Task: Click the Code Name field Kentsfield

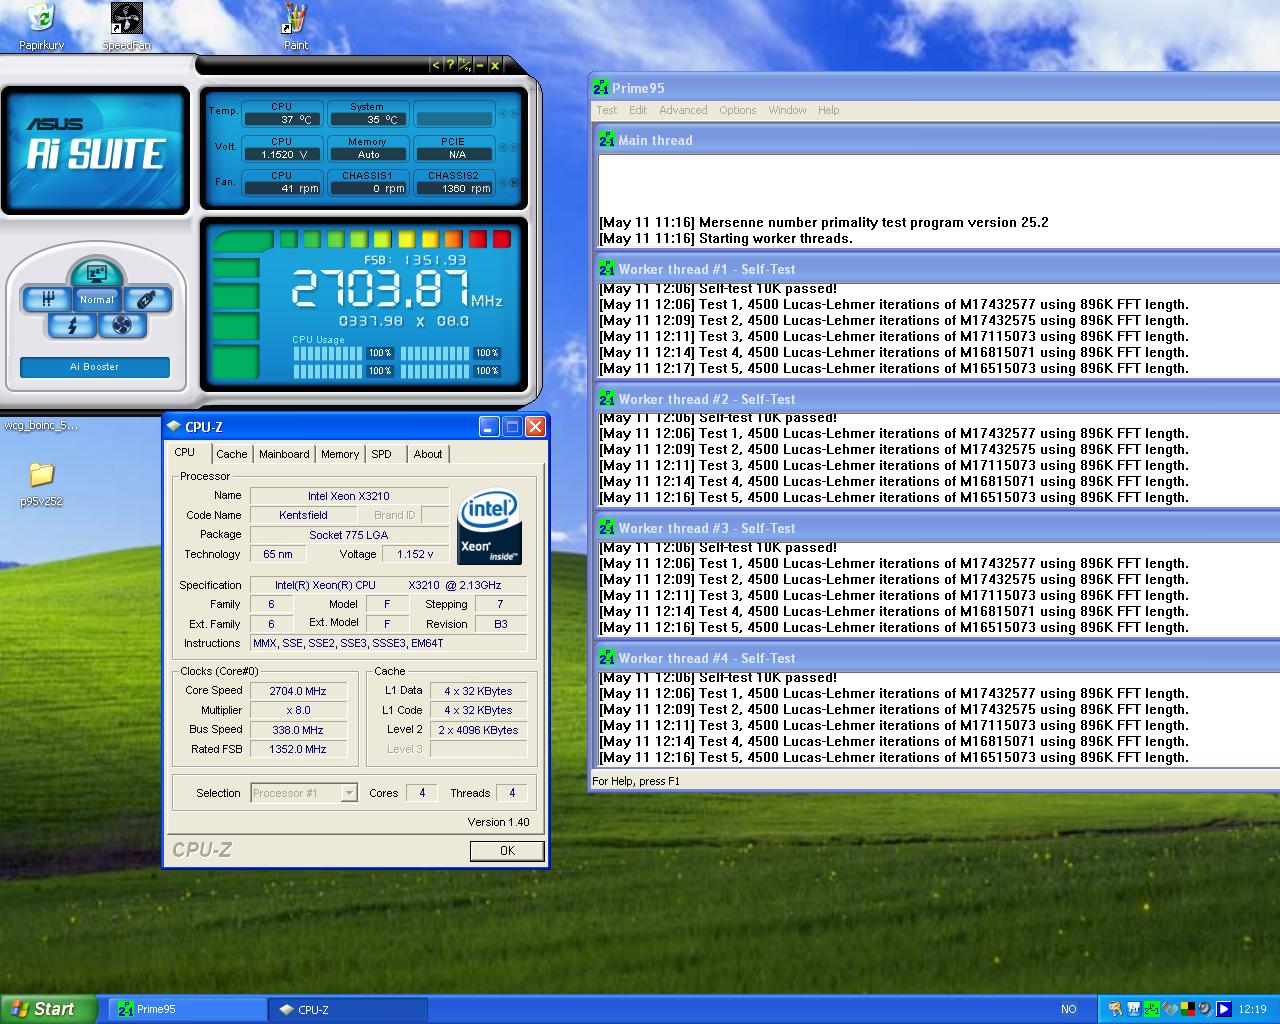Action: click(x=303, y=515)
